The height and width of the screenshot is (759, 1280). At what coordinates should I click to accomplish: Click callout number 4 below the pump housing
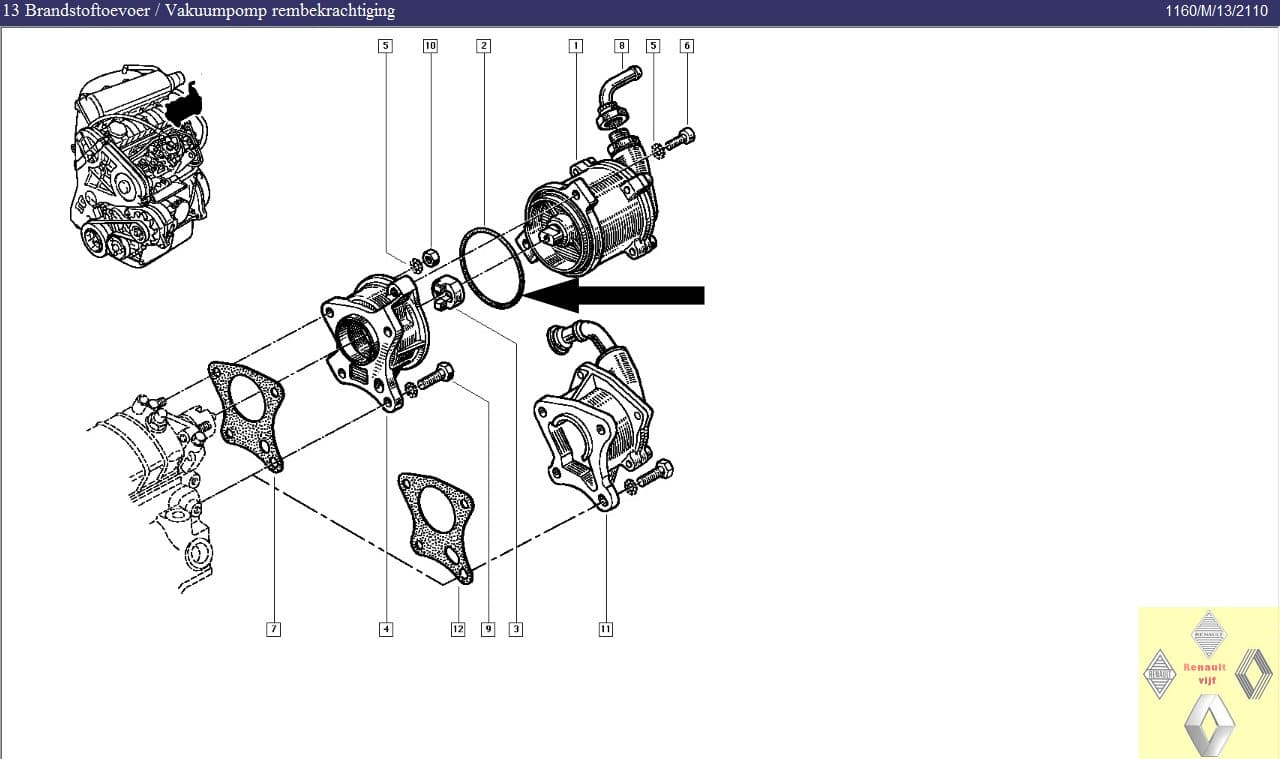tap(386, 629)
